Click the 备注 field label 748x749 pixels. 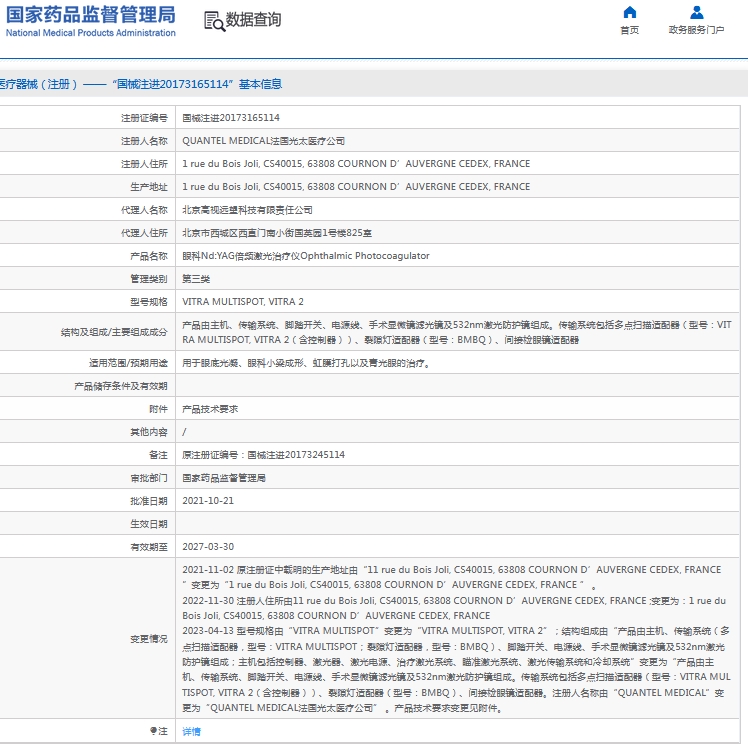coord(158,455)
